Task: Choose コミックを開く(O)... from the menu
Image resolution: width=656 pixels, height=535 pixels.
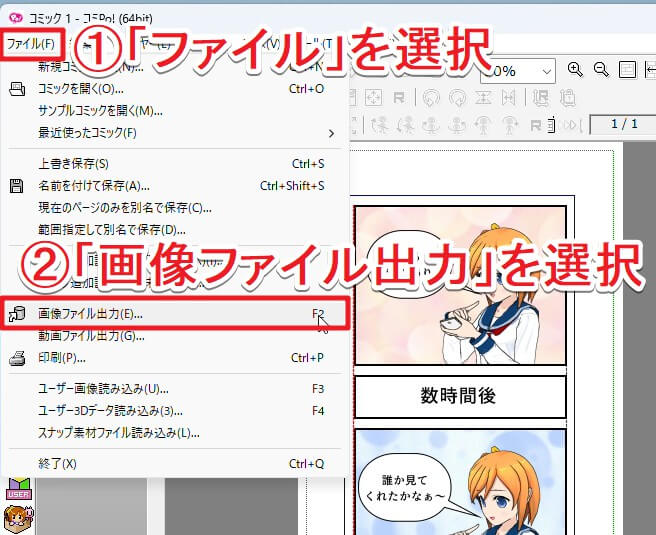Action: tap(175, 89)
